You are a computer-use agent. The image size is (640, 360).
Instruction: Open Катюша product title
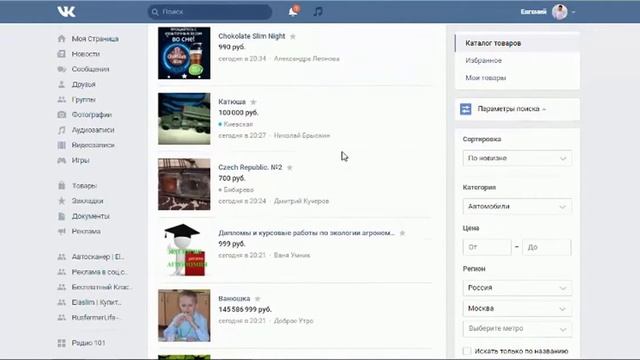coord(232,102)
